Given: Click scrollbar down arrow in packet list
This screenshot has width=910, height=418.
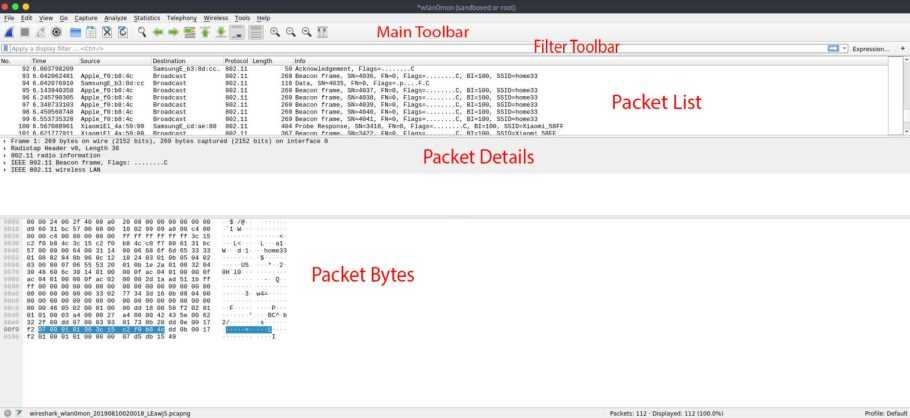Looking at the screenshot, I should point(905,132).
